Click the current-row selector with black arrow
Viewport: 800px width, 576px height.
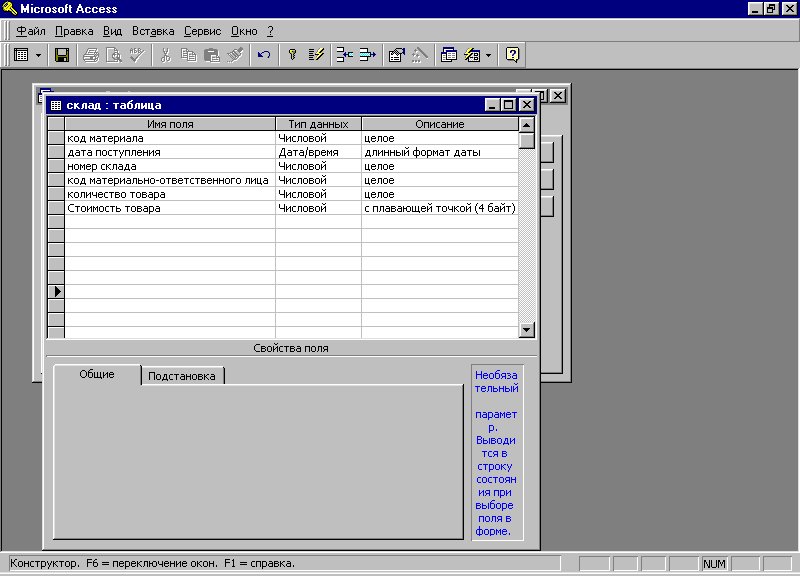pos(56,292)
